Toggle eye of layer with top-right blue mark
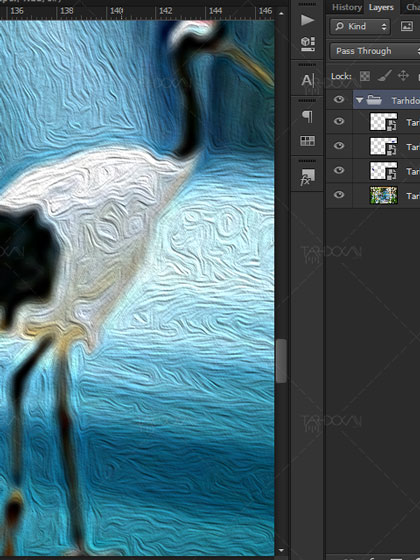This screenshot has width=420, height=560. [339, 146]
